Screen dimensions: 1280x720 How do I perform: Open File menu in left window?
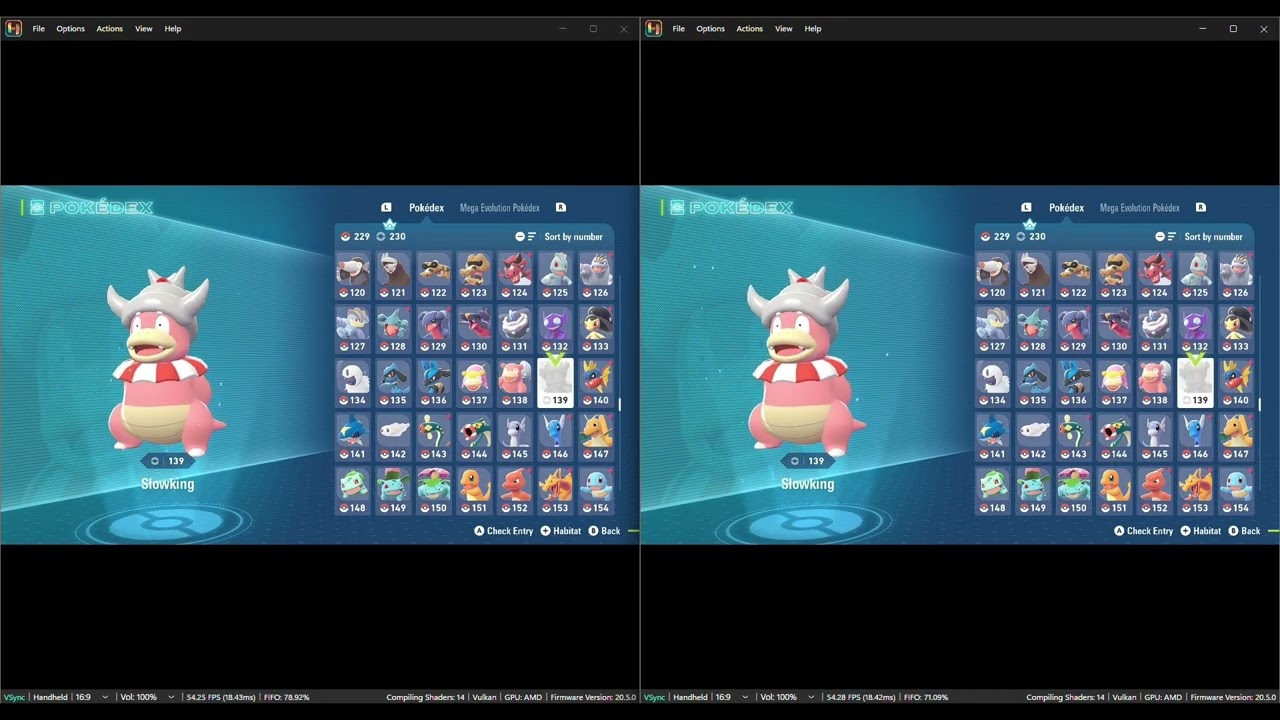pos(38,29)
